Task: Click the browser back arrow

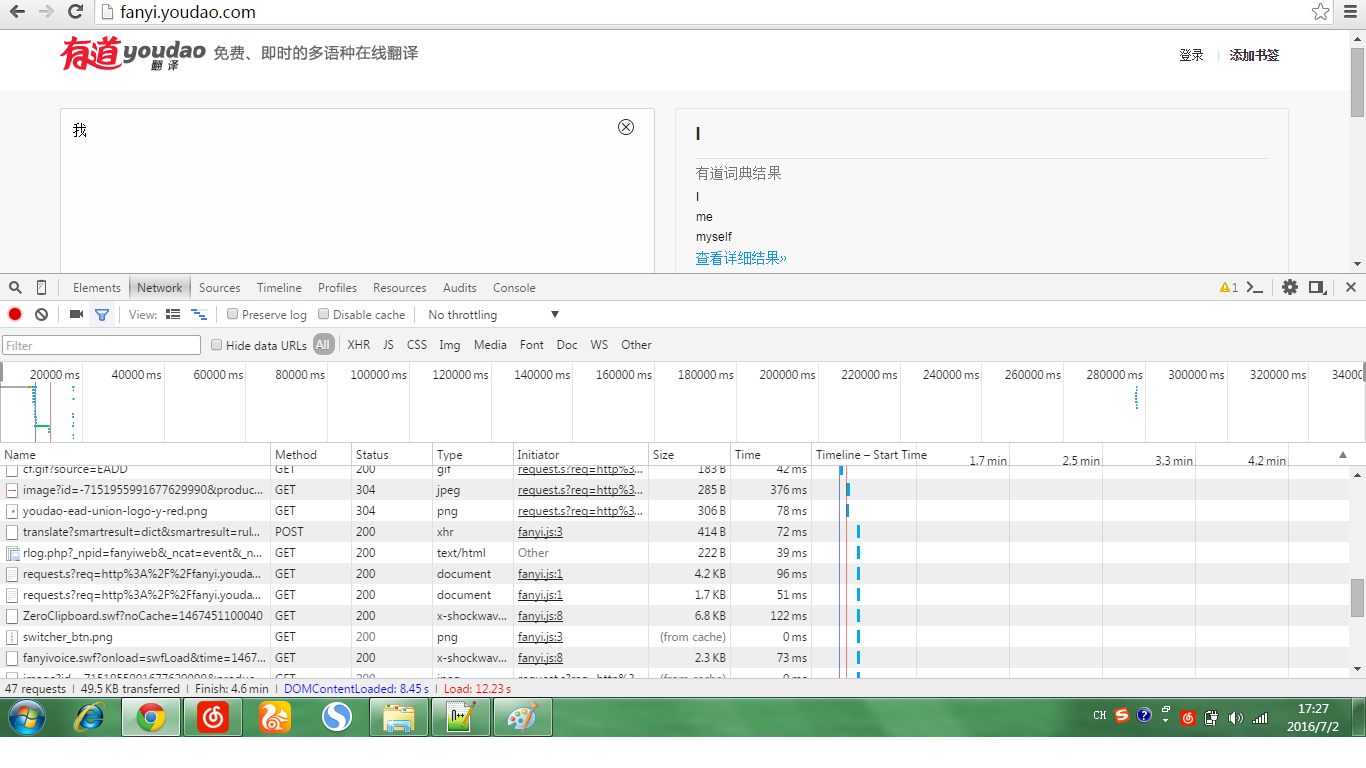Action: pyautogui.click(x=18, y=12)
